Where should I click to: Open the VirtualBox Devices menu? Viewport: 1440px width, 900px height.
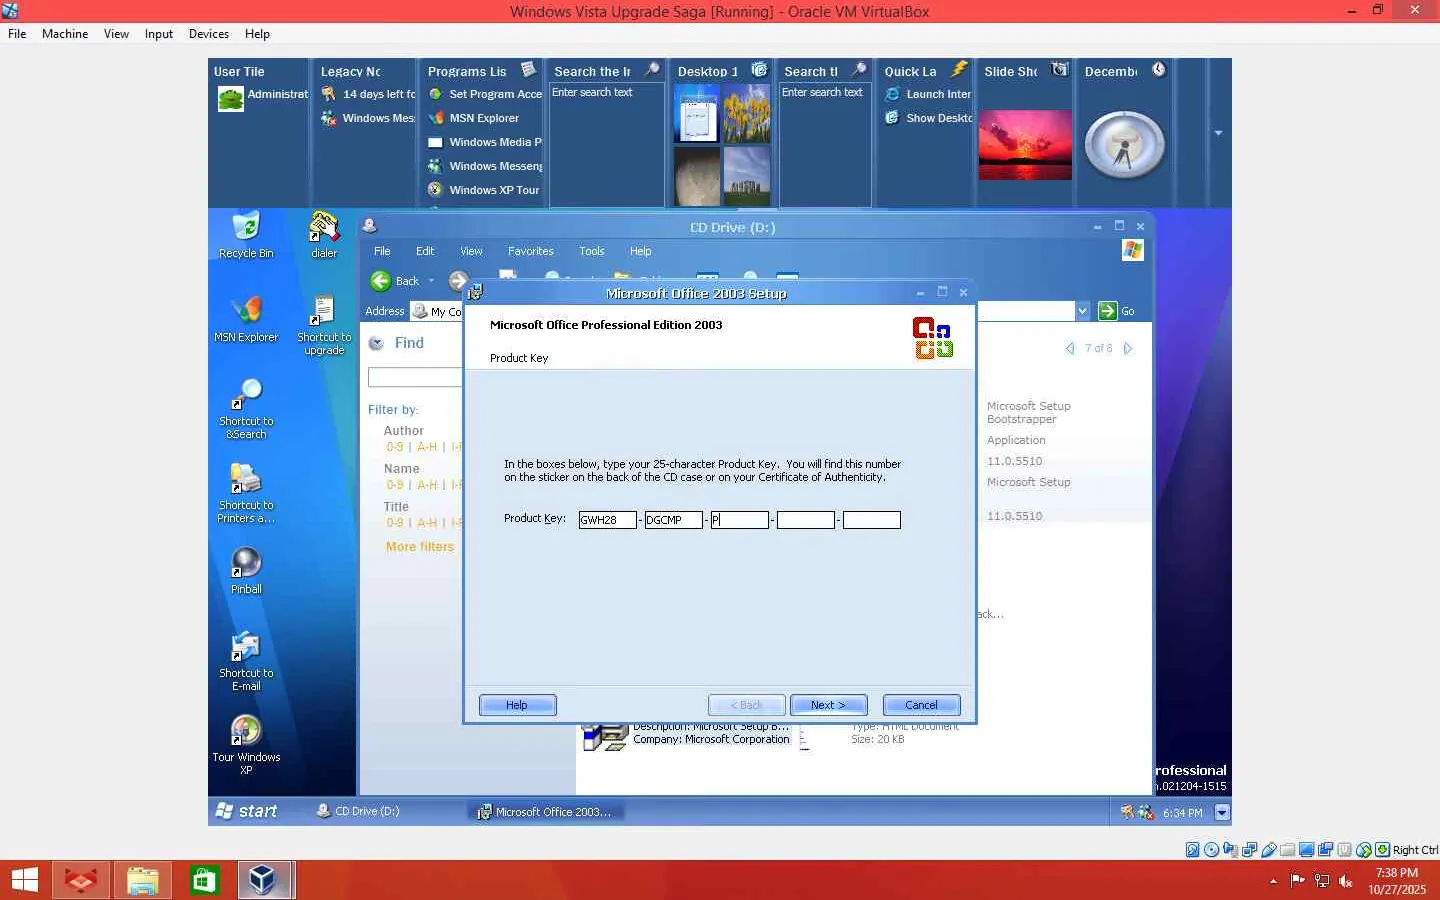pyautogui.click(x=209, y=34)
